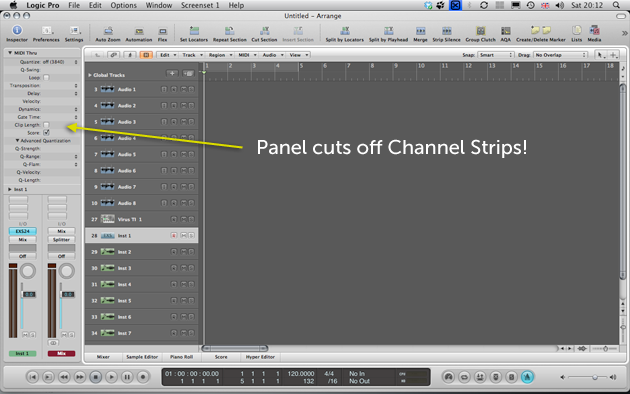630x394 pixels.
Task: Toggle the Link button in the Arrange header
Action: pos(114,55)
